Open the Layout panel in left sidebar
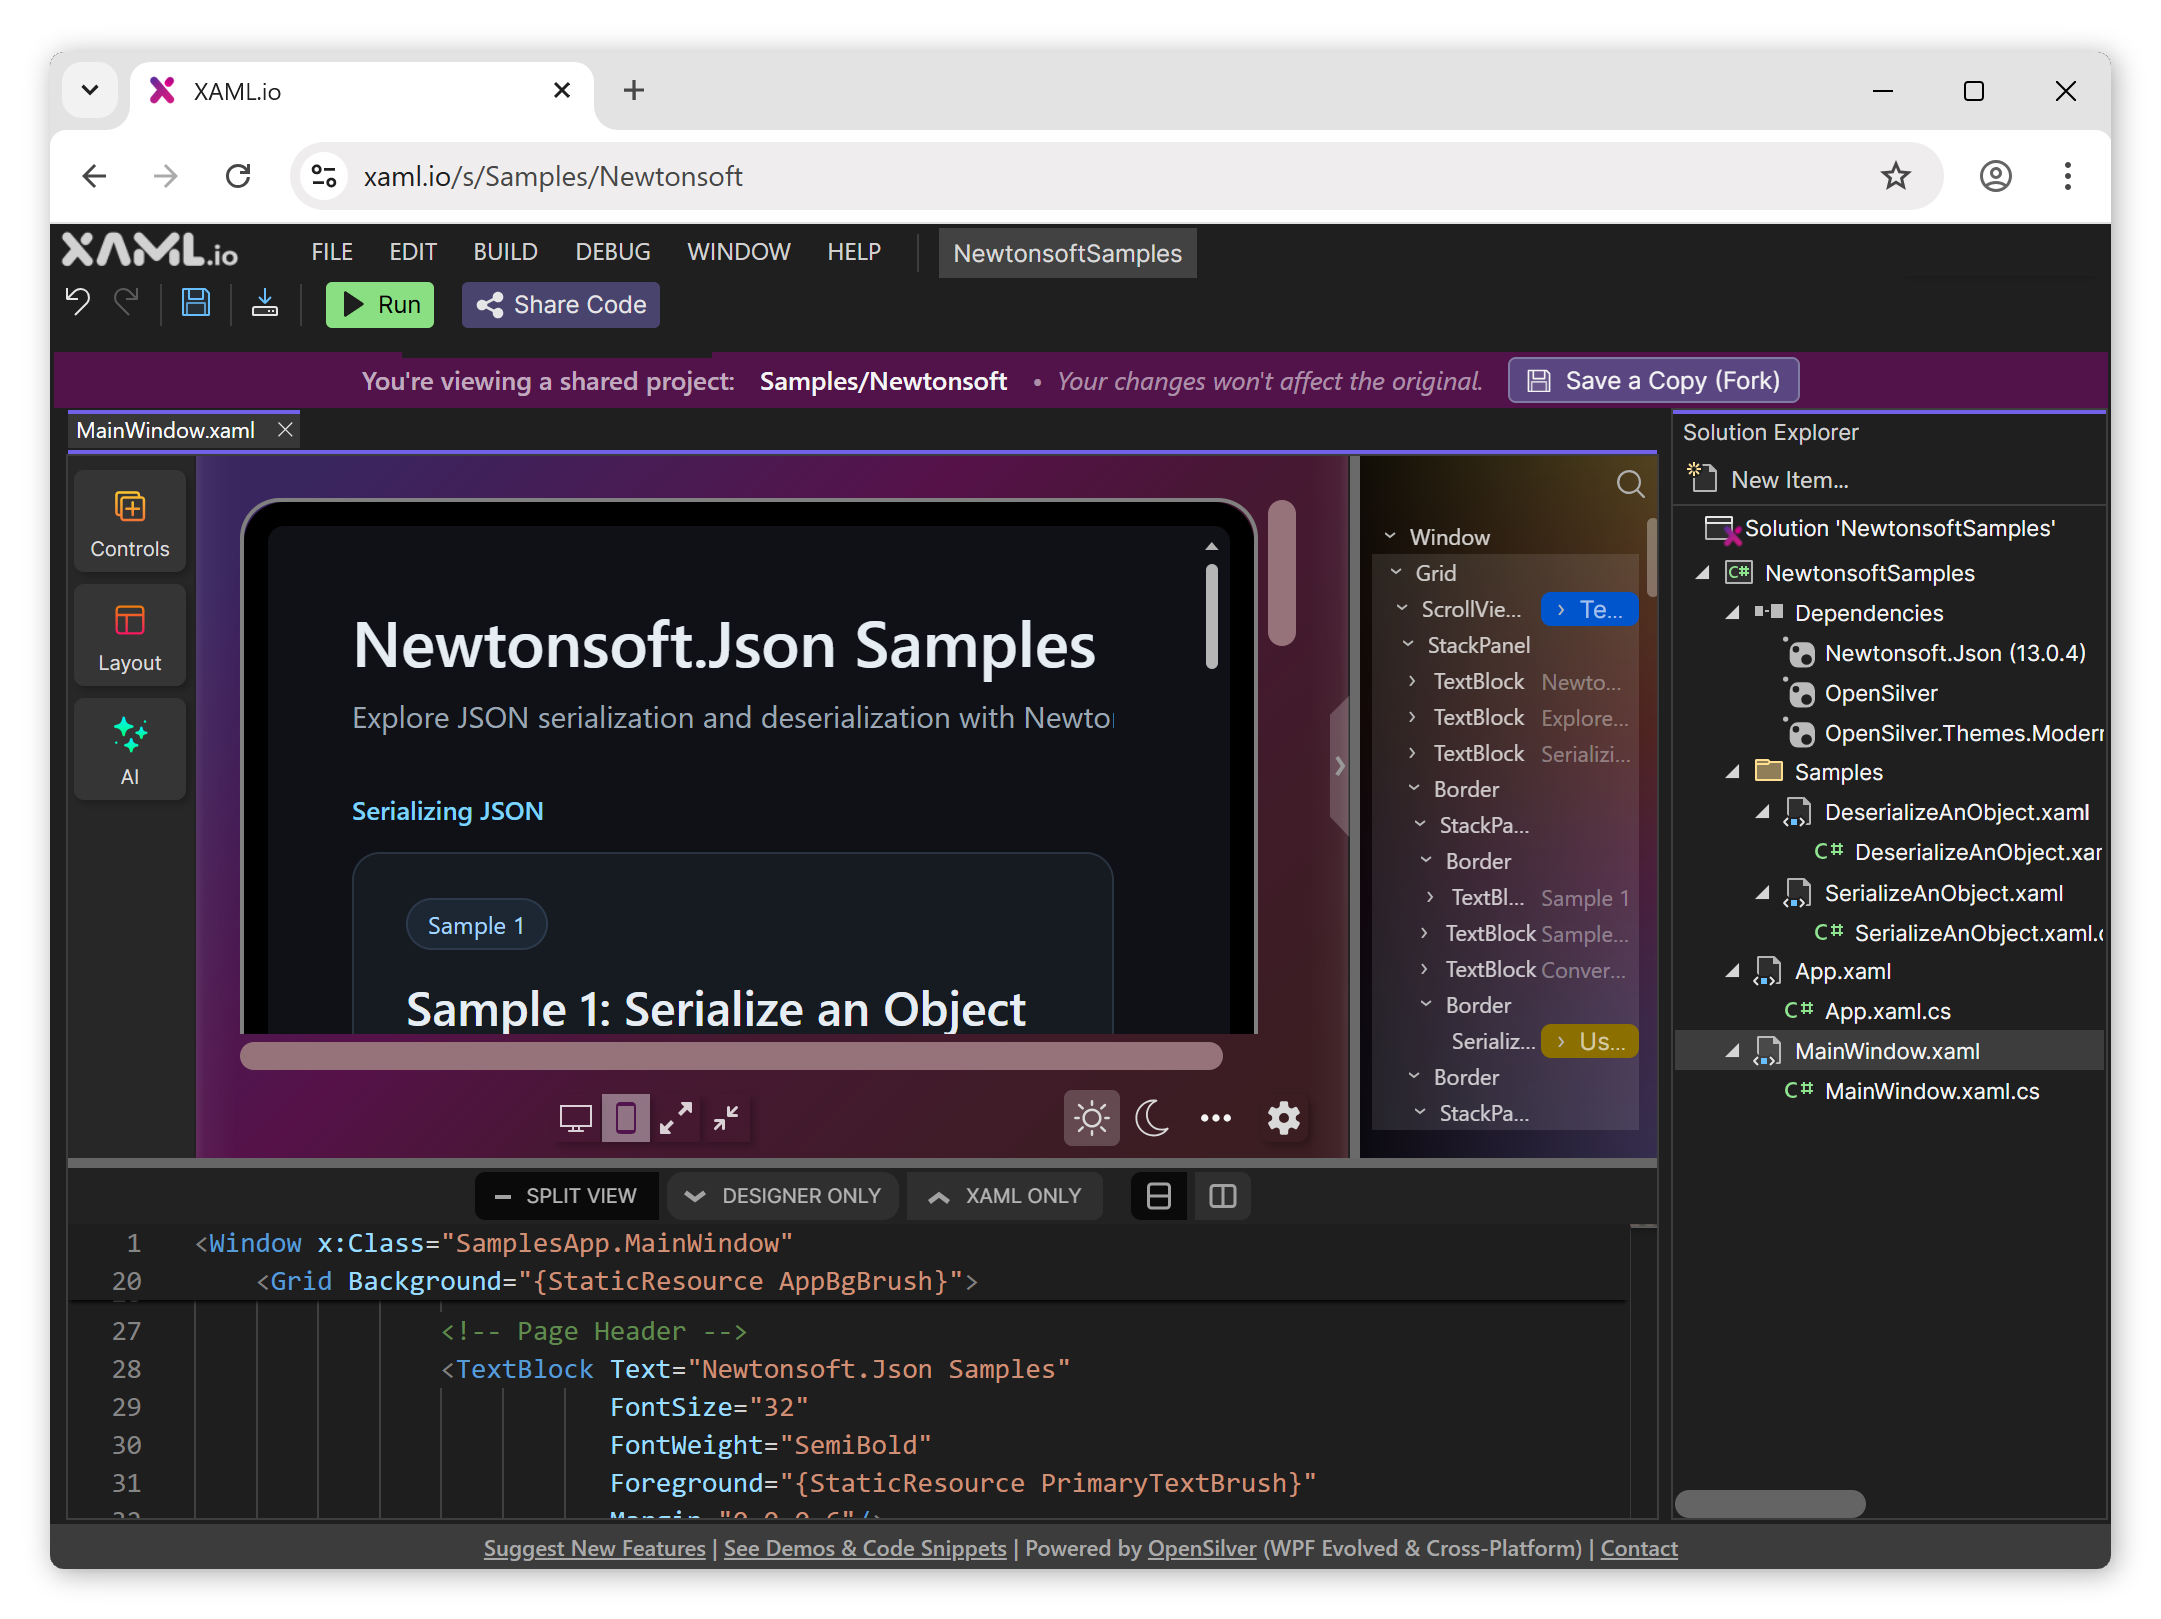 click(x=129, y=635)
